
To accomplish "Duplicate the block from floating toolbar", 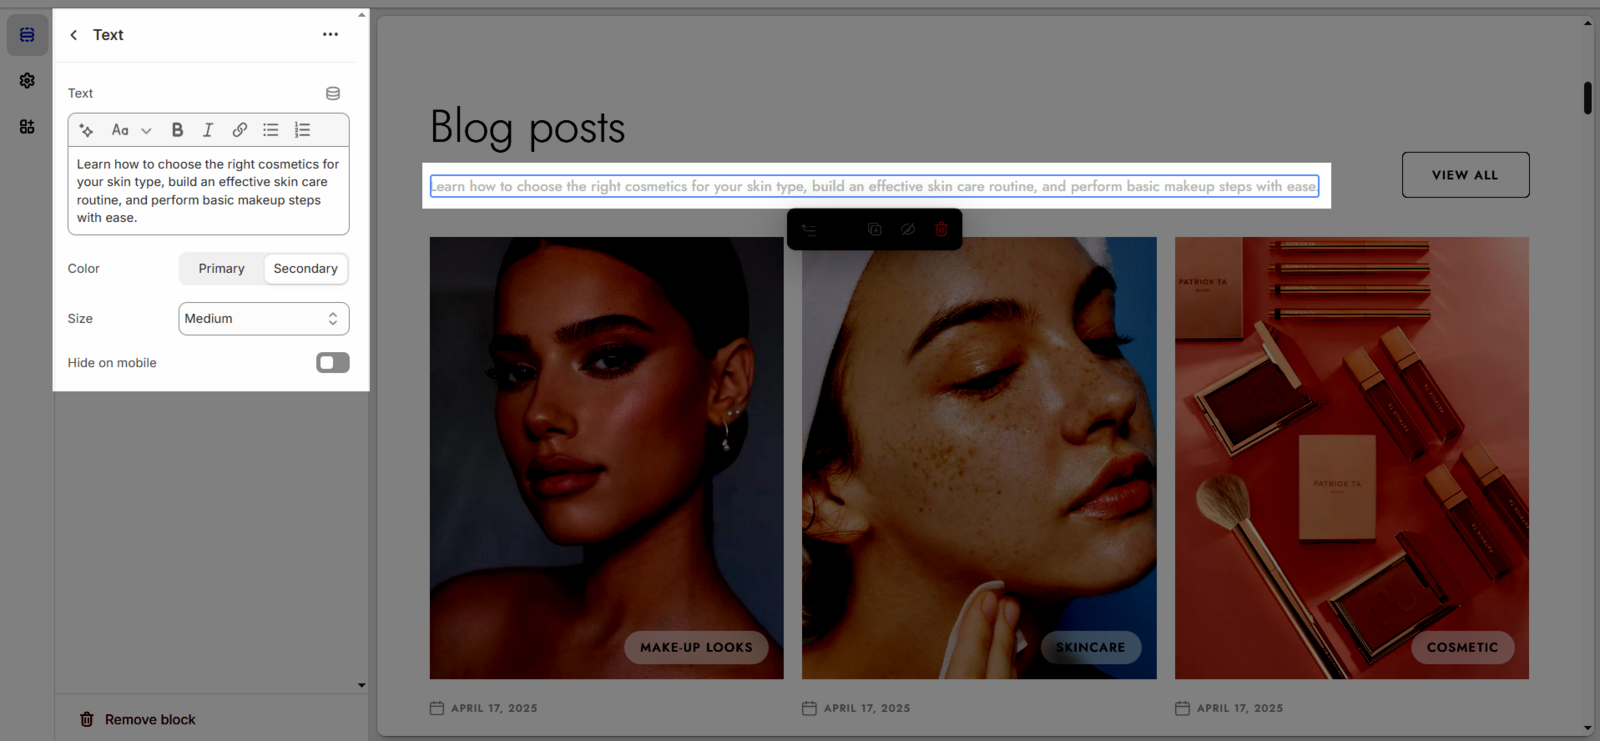I will (x=874, y=229).
